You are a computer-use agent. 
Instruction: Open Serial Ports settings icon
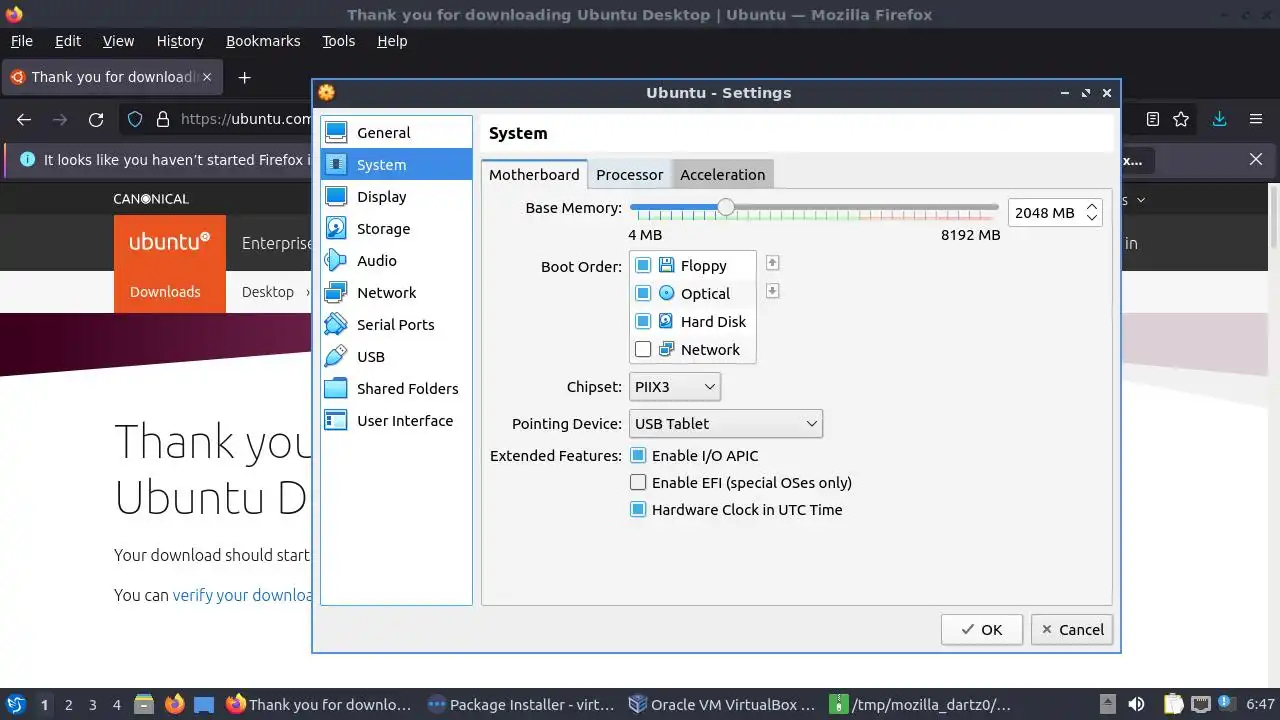click(x=336, y=324)
